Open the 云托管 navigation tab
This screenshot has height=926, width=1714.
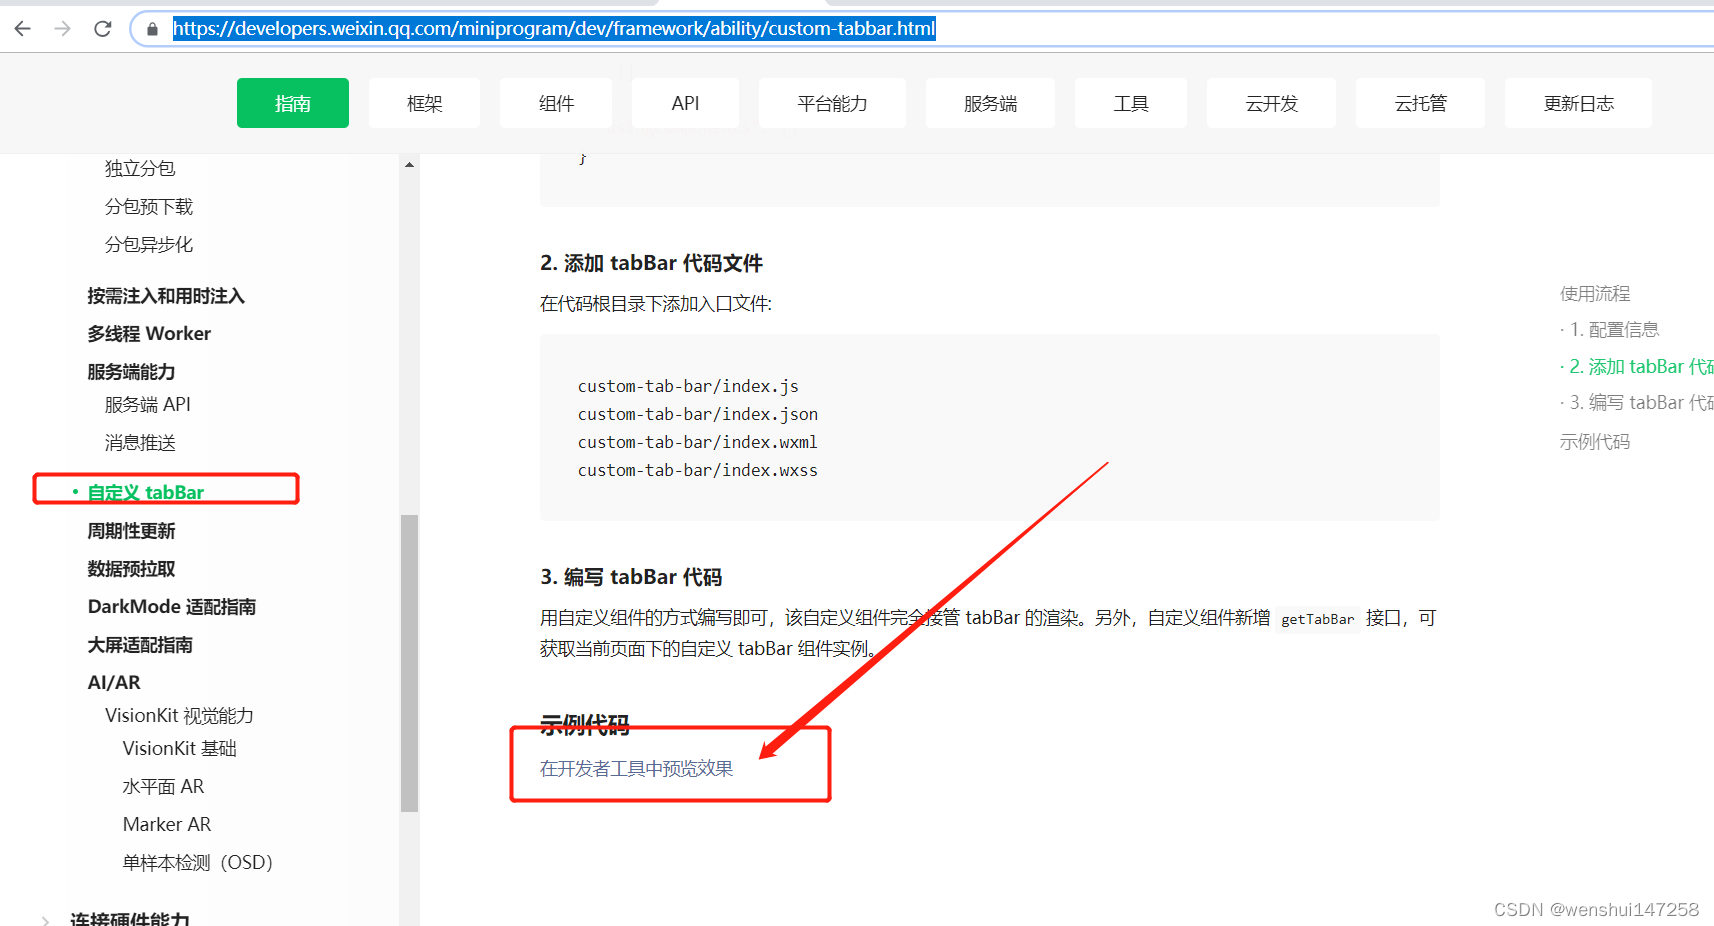[x=1420, y=103]
